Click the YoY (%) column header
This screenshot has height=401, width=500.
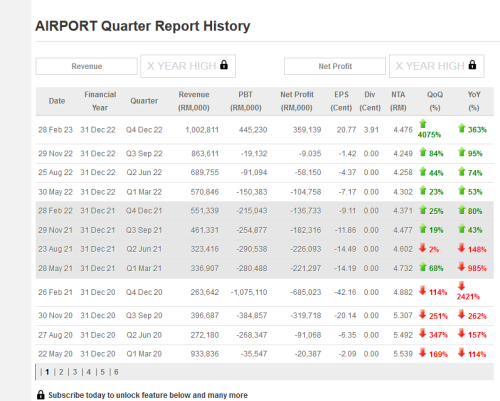474,101
